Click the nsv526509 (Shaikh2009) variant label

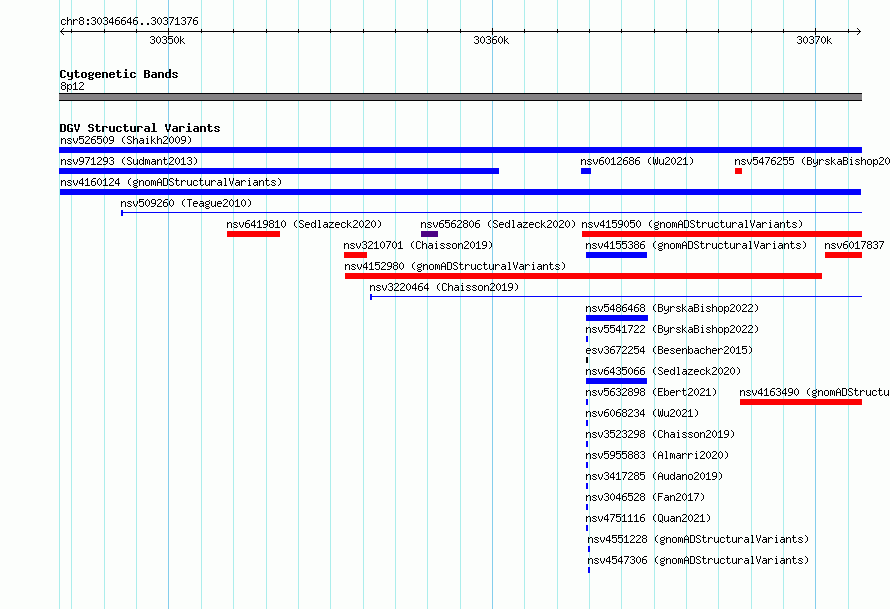(x=126, y=140)
